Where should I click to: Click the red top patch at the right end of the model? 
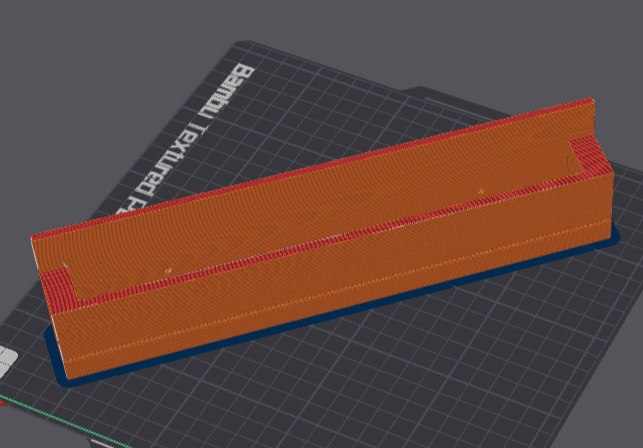pos(591,158)
